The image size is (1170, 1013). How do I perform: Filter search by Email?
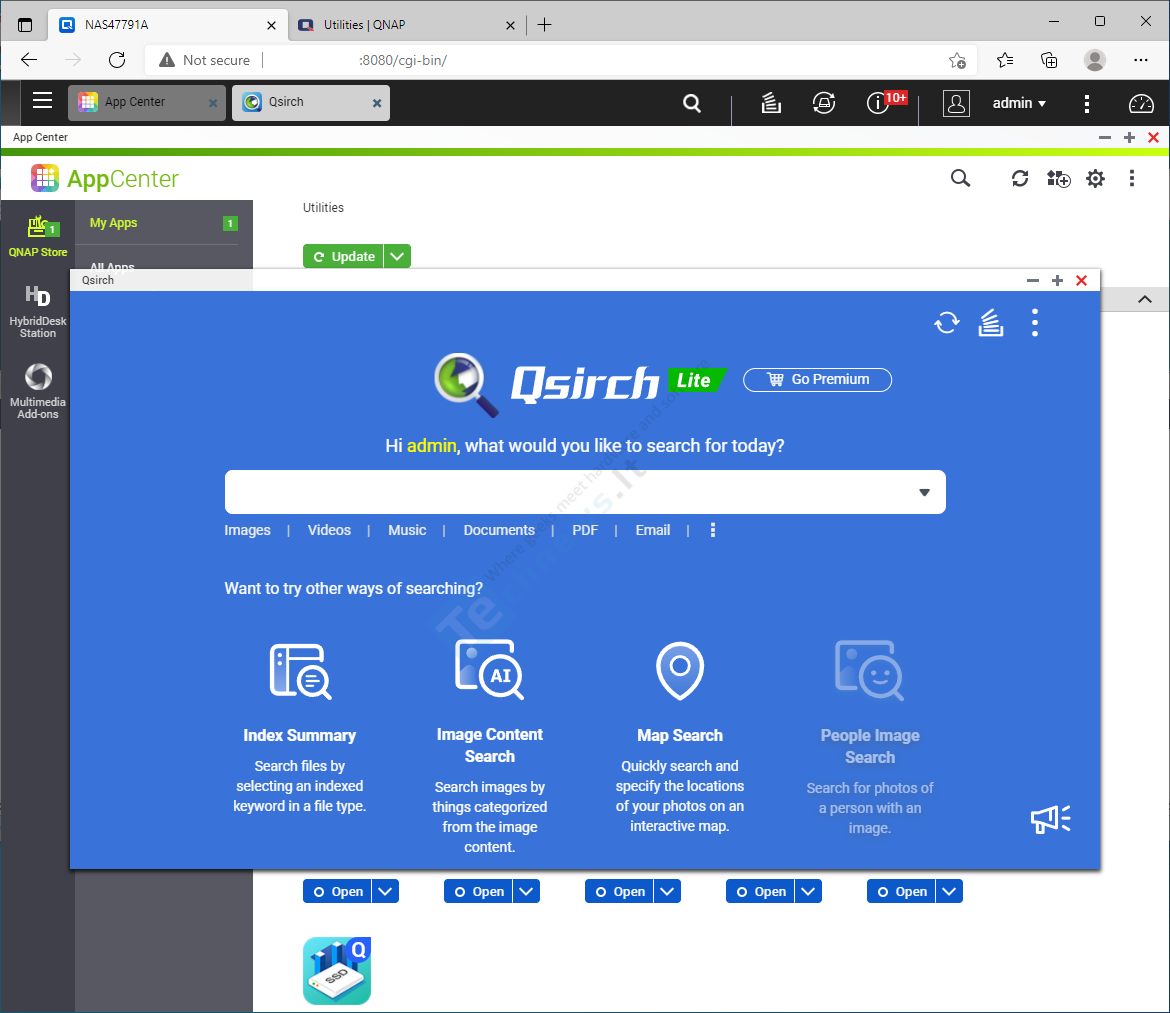click(x=653, y=530)
